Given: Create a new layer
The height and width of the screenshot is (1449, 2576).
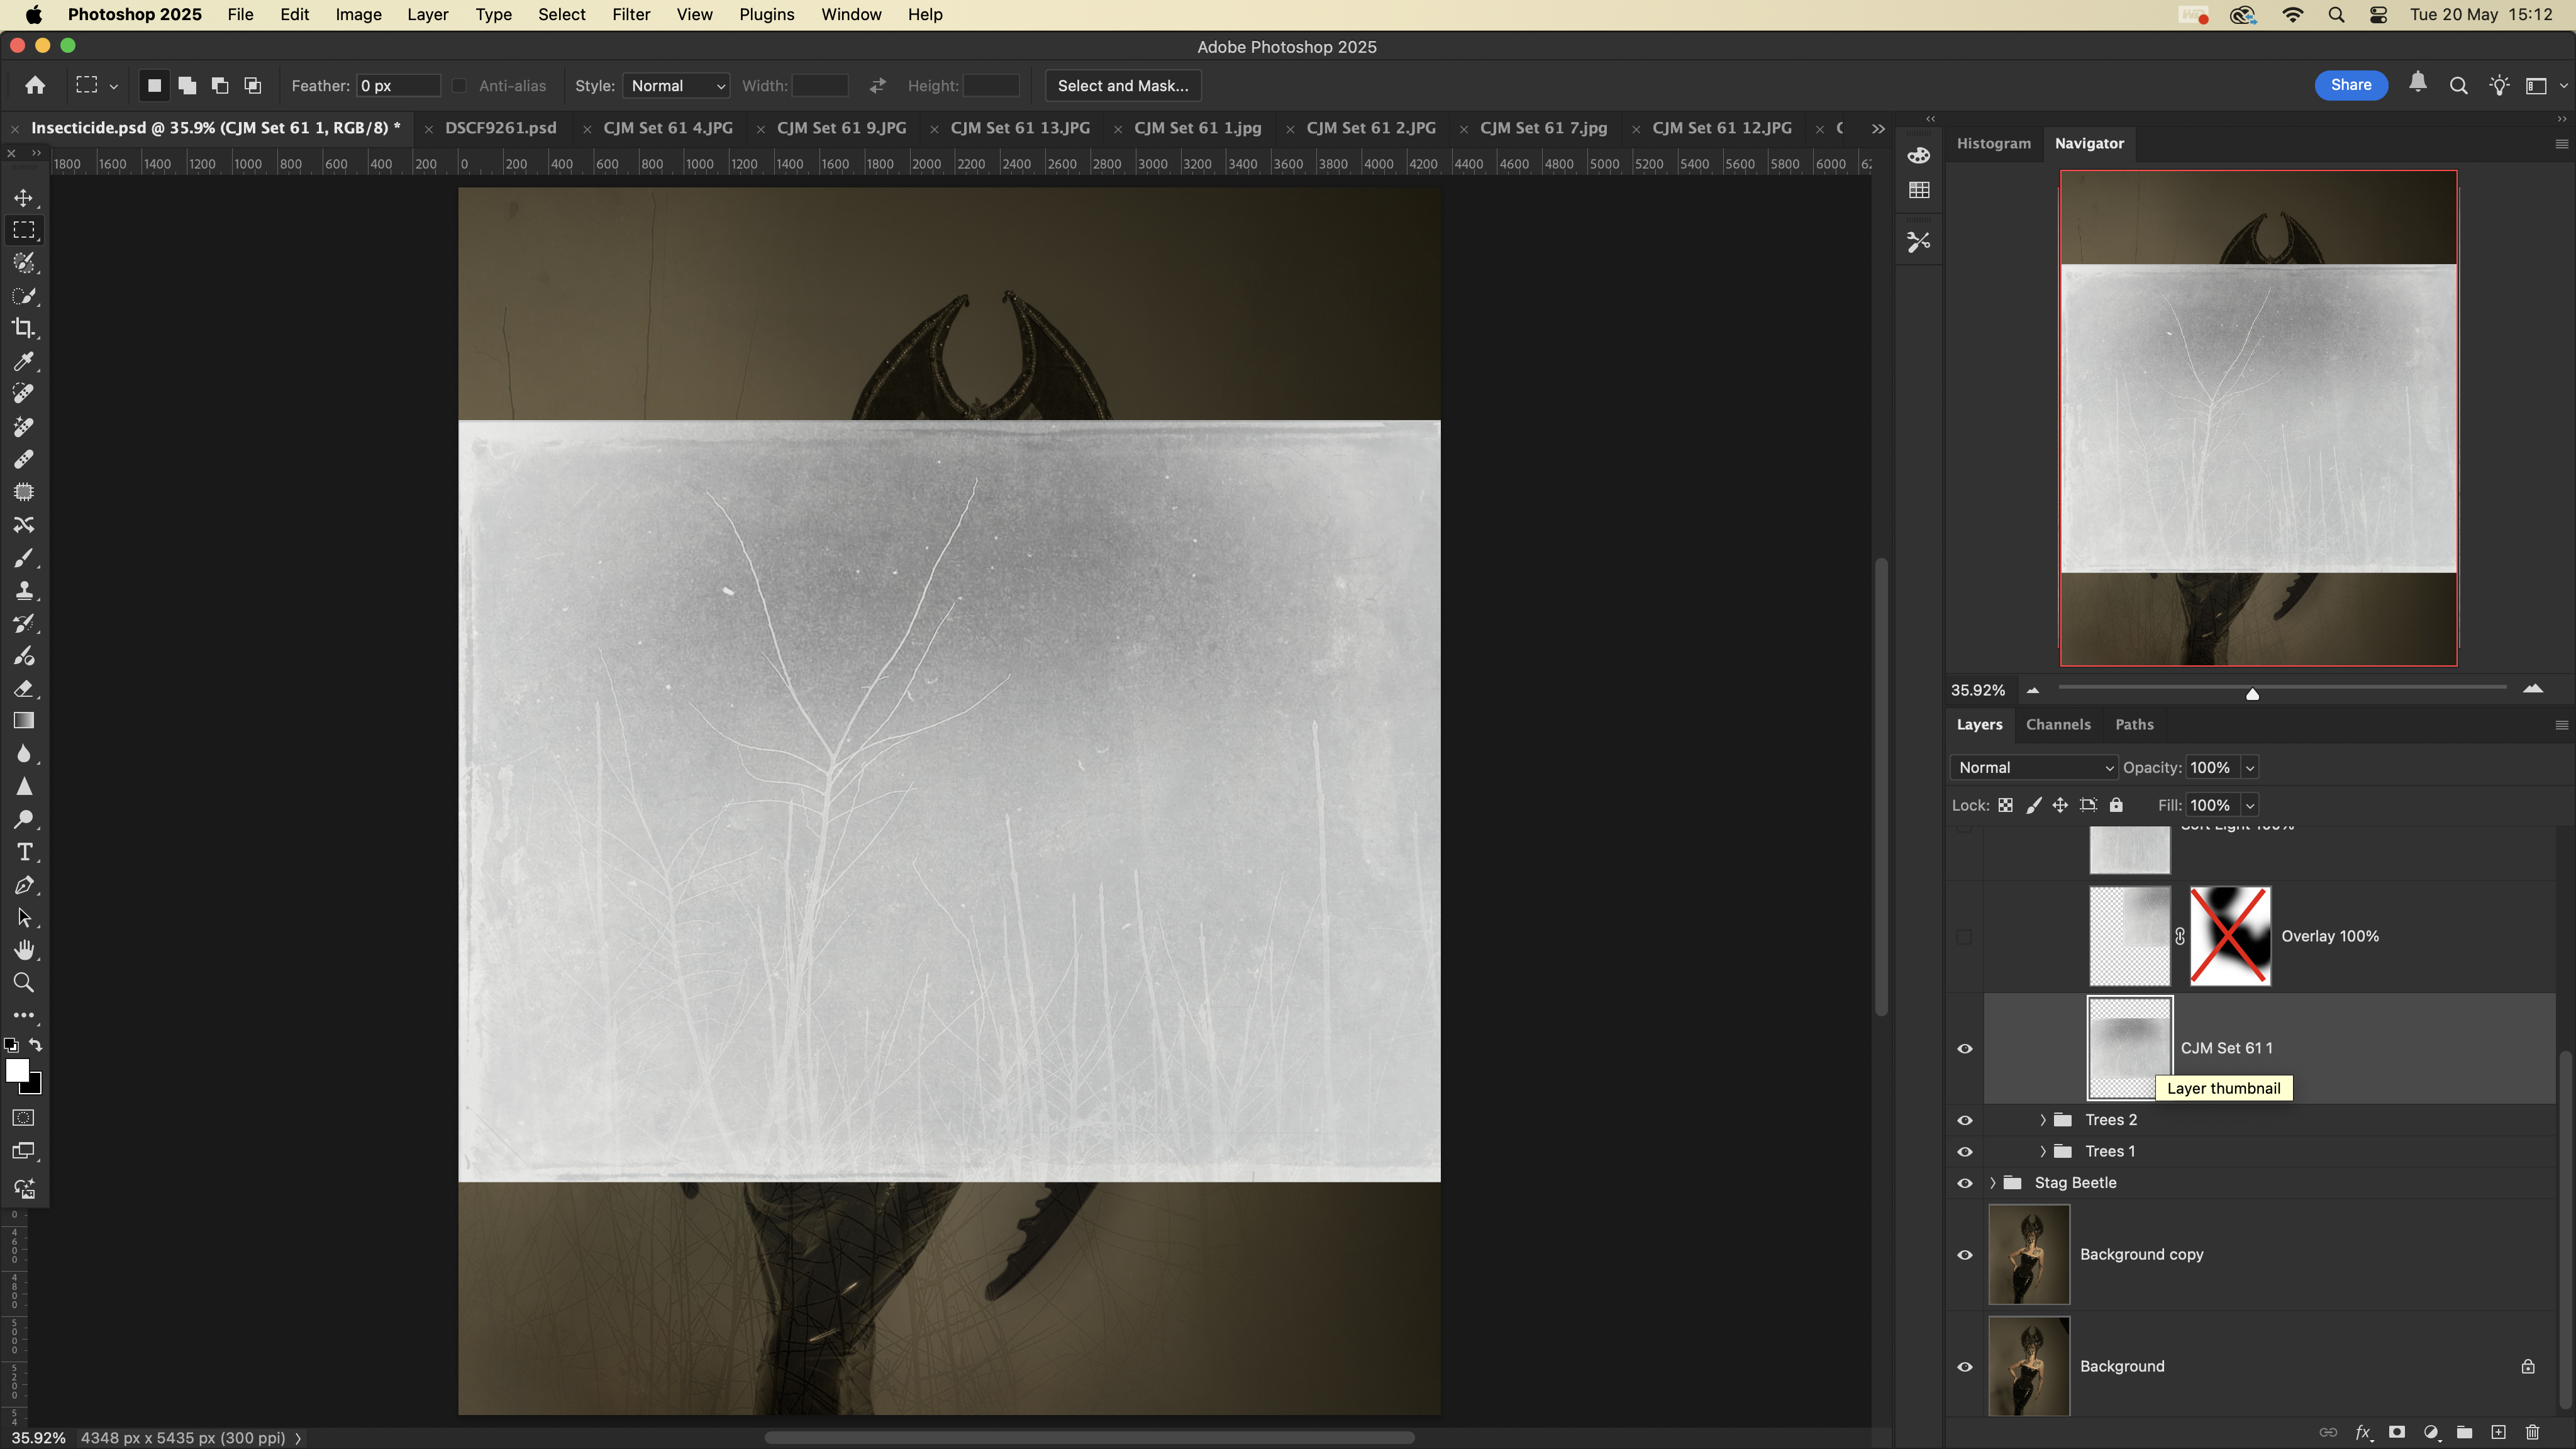Looking at the screenshot, I should coord(2498,1432).
